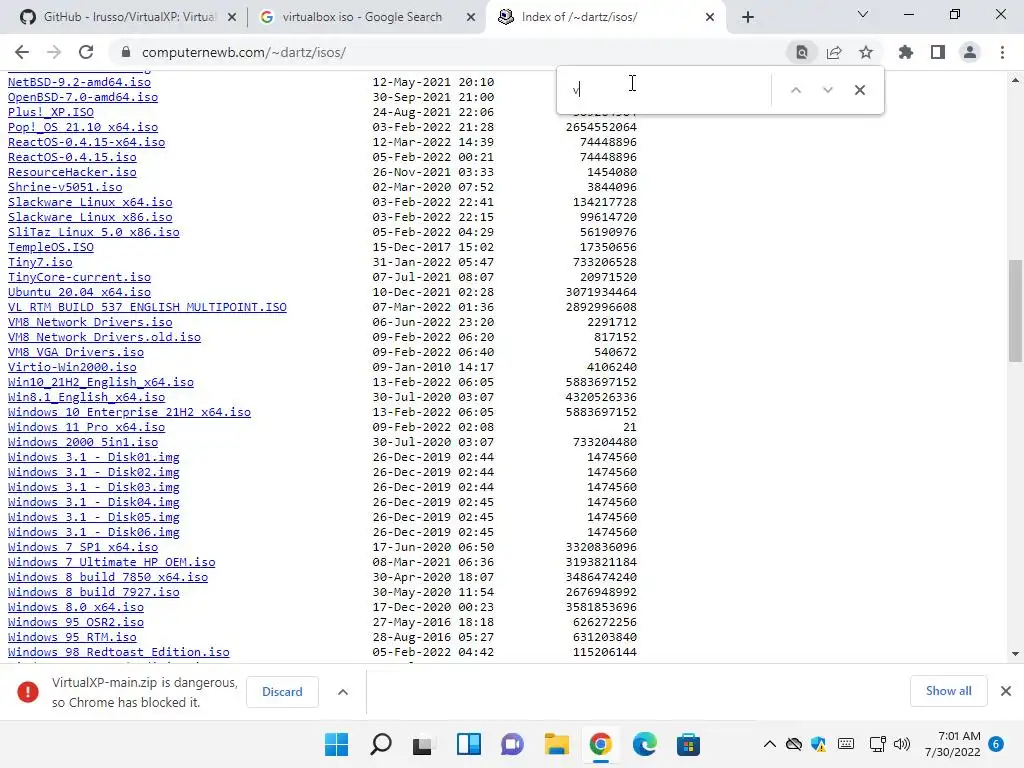Screen dimensions: 1024x768
Task: Open the Extensions puzzle icon
Action: coord(906,52)
